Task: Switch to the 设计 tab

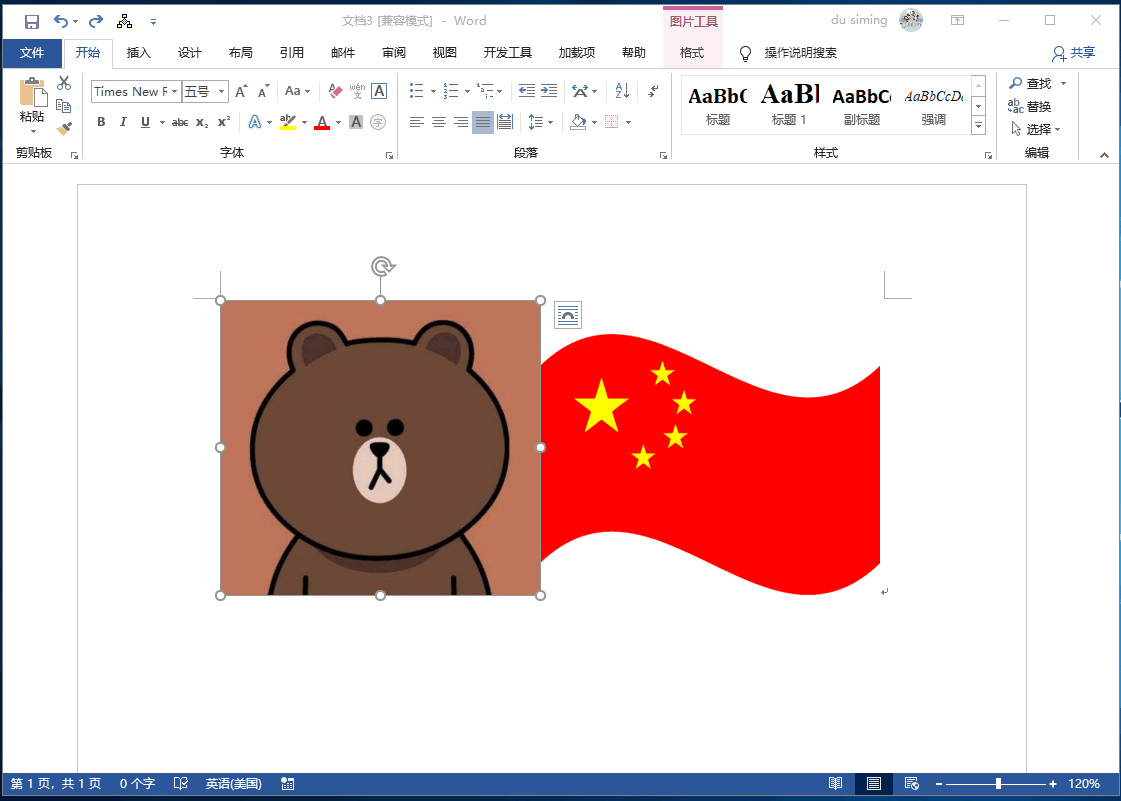Action: click(x=189, y=53)
